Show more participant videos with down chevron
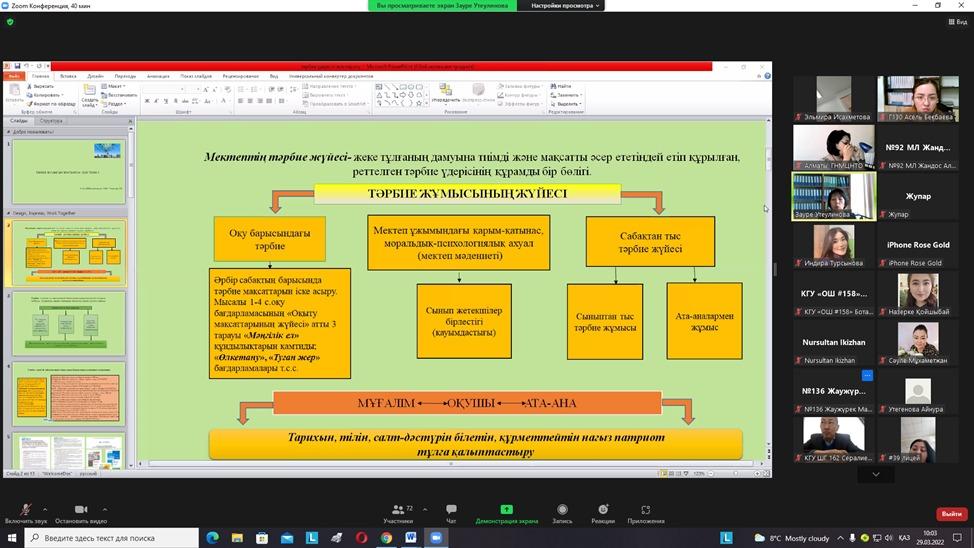974x548 pixels. pyautogui.click(x=876, y=475)
